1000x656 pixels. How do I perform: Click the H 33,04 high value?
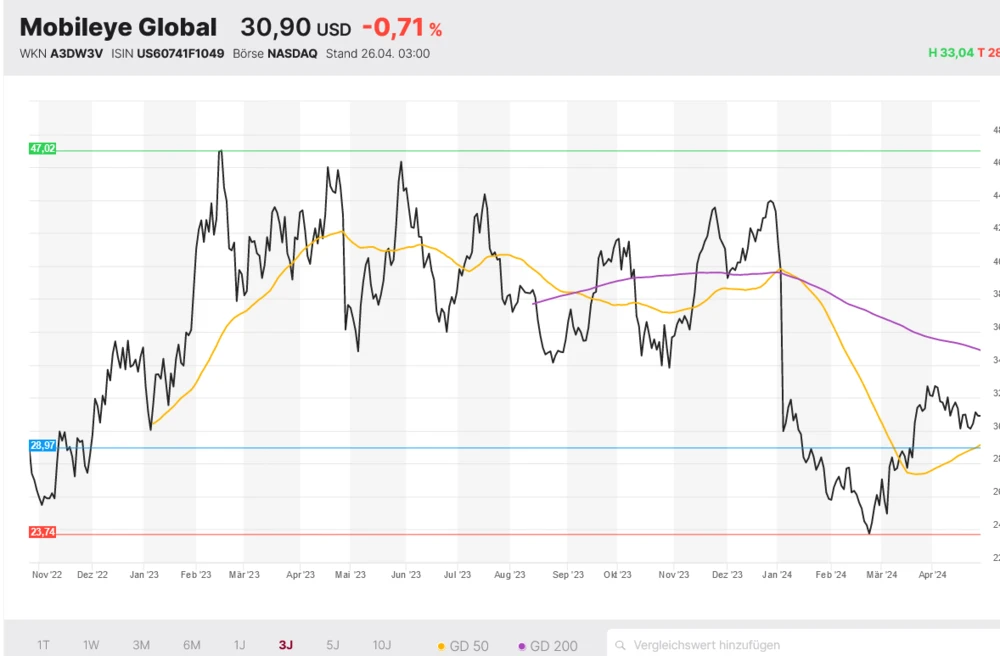[x=950, y=53]
